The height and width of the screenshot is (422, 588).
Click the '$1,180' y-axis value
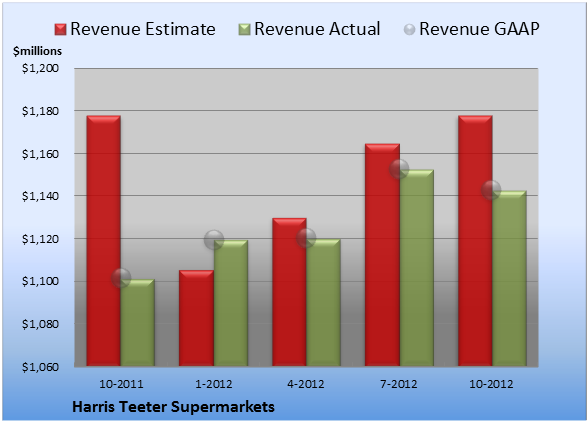(x=40, y=111)
